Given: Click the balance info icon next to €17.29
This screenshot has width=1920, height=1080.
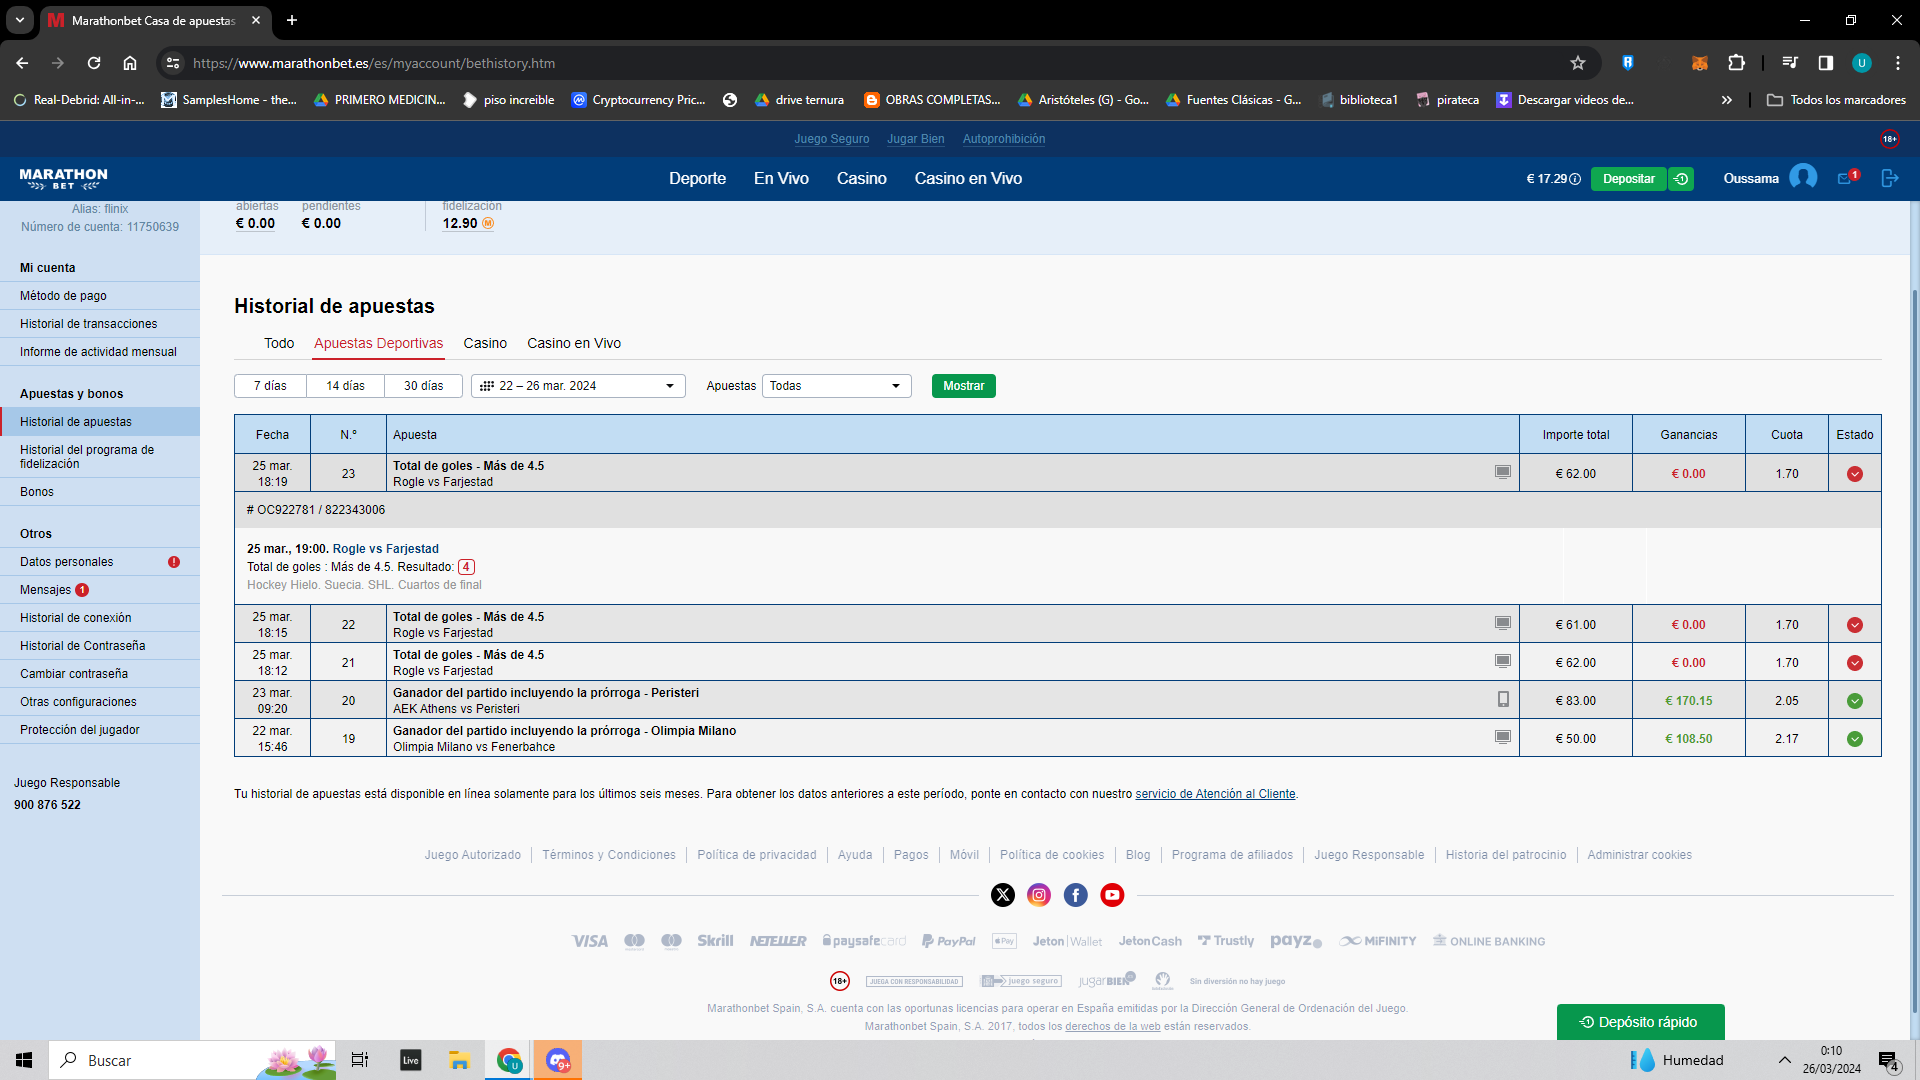Looking at the screenshot, I should click(x=1575, y=179).
